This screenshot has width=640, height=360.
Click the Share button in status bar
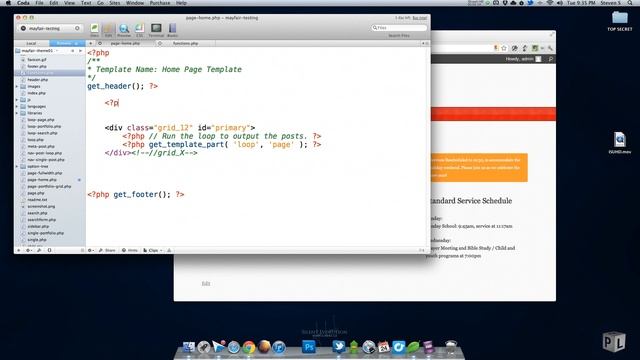click(107, 250)
